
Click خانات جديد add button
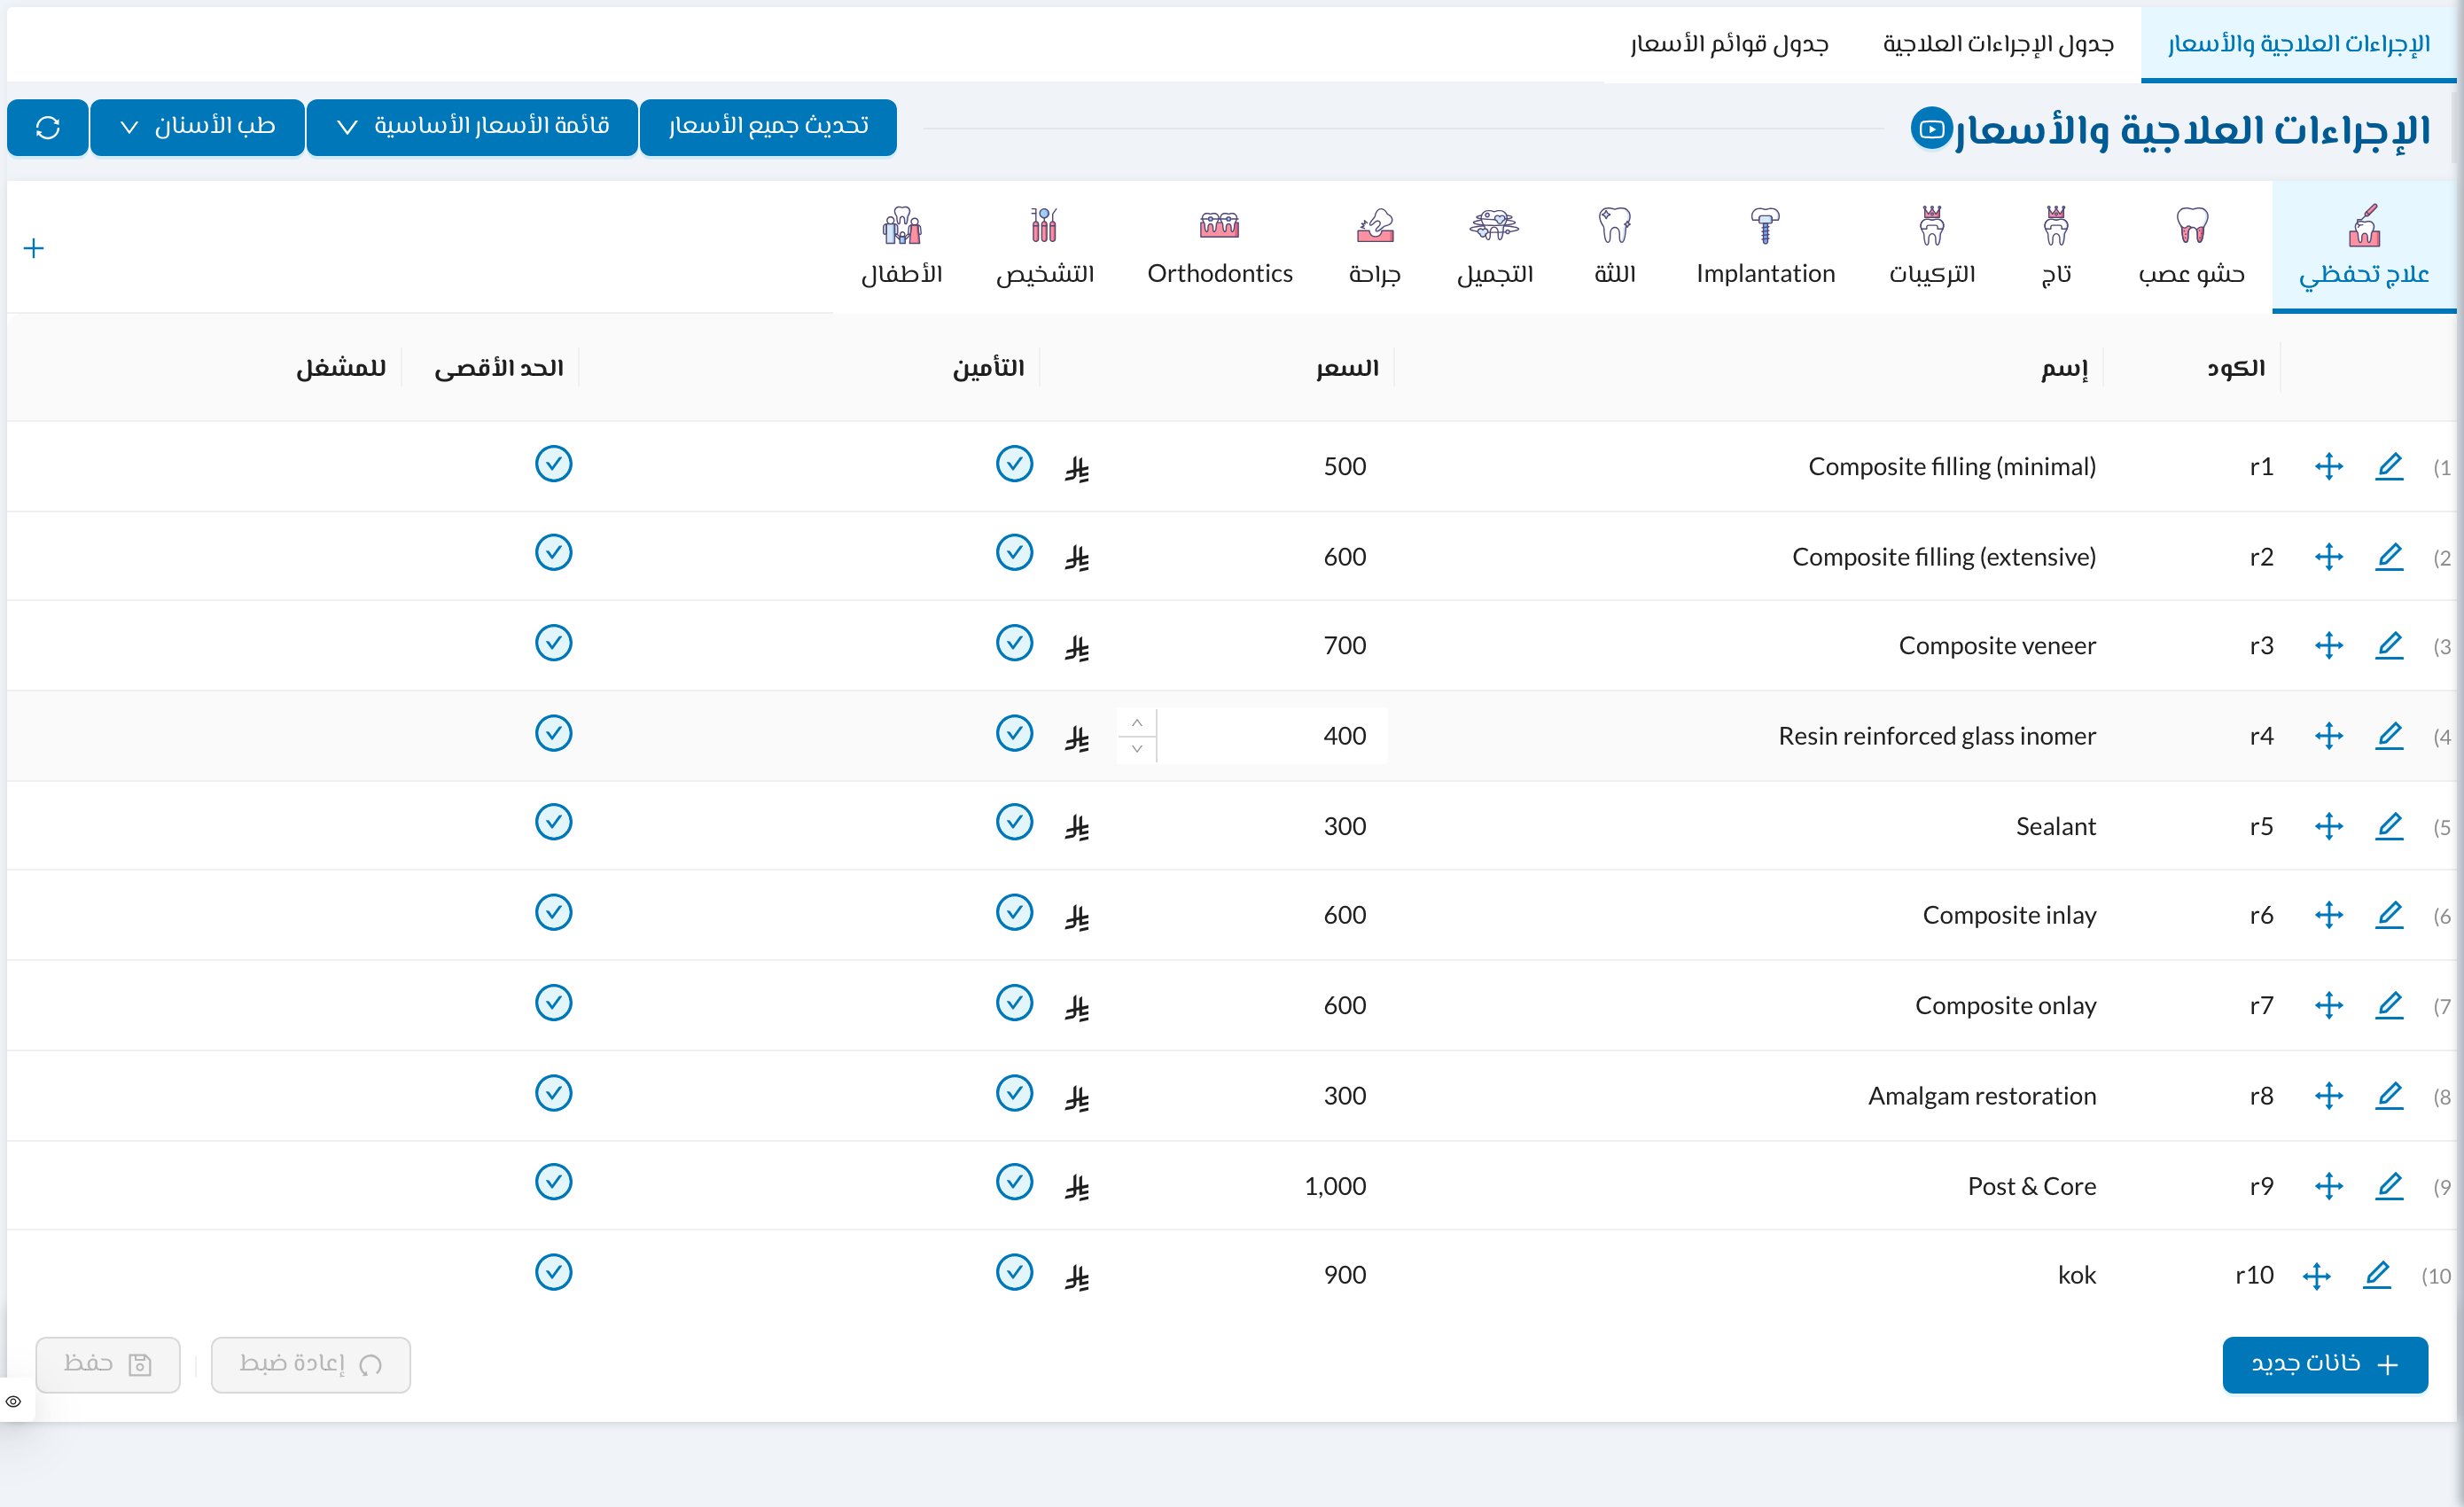point(2325,1364)
